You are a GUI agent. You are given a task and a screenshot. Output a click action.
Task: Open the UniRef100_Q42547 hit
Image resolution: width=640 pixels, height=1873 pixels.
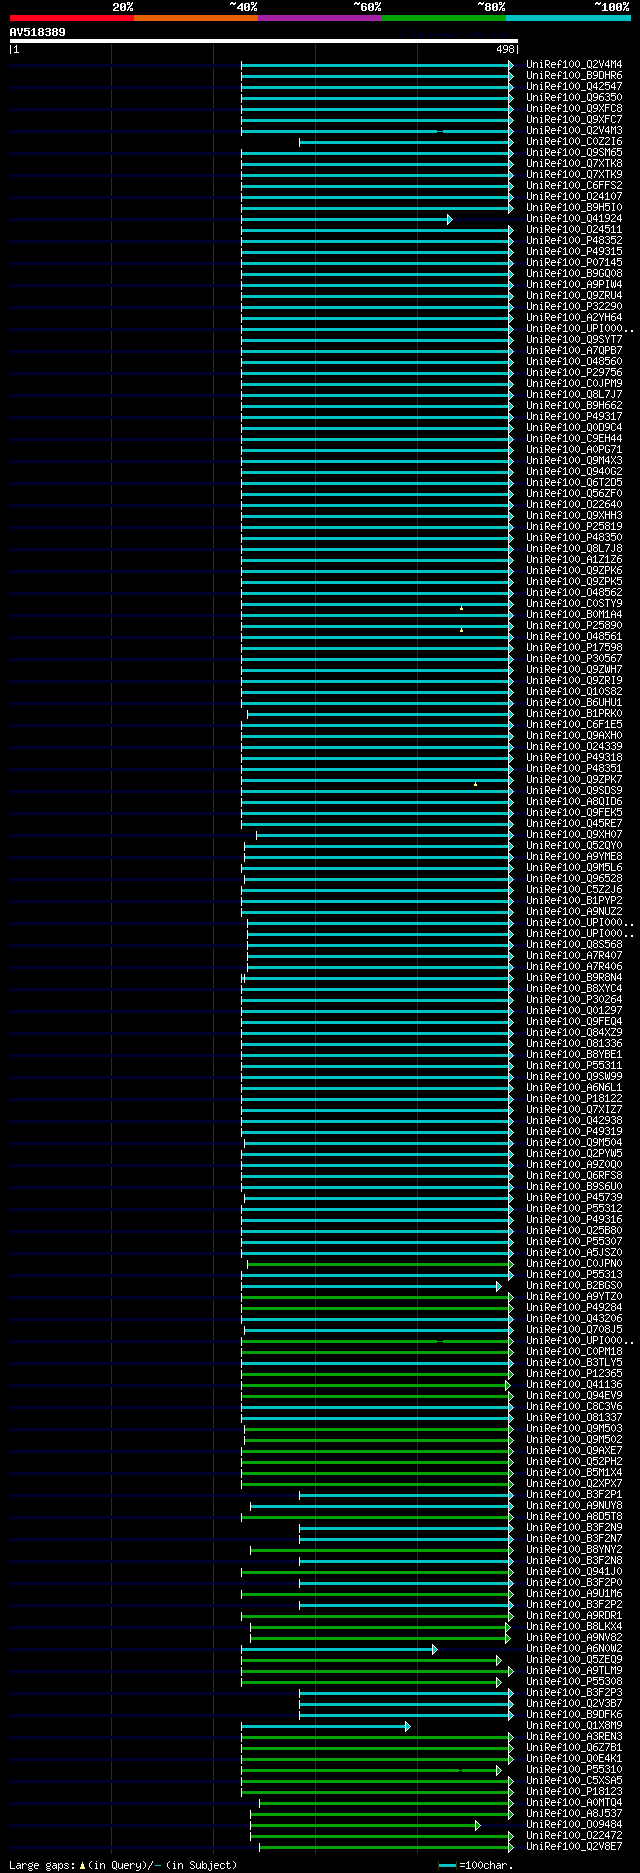coord(574,87)
